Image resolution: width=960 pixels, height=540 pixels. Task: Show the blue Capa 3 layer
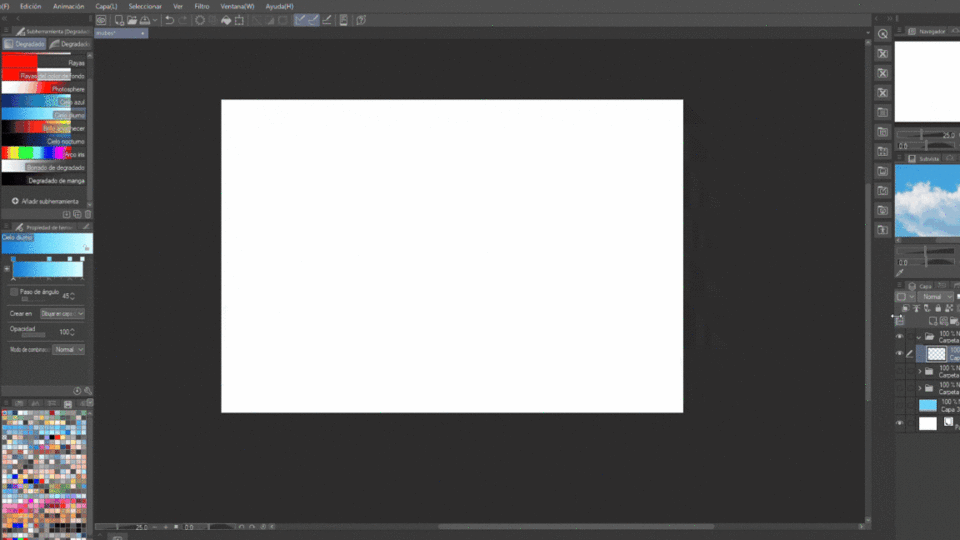(899, 405)
